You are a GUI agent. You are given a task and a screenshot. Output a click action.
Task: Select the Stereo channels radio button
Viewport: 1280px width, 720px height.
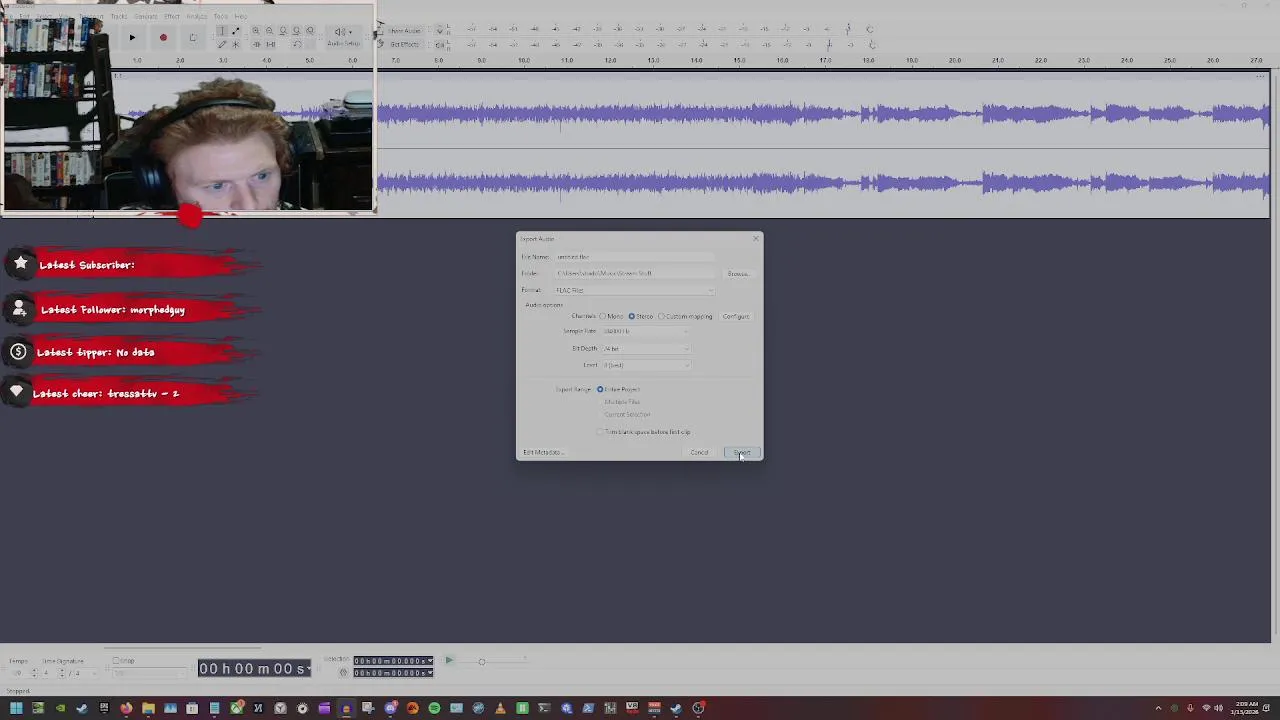tap(632, 316)
